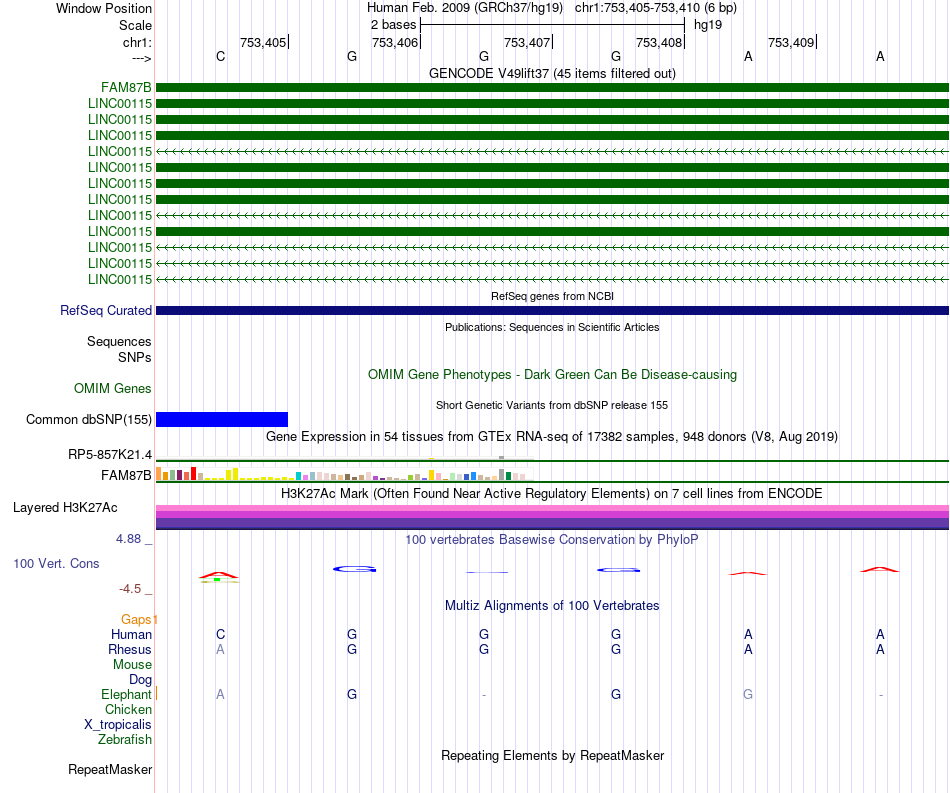The width and height of the screenshot is (950, 793).
Task: Click the blue Common dbSNP variant block
Action: coord(222,419)
